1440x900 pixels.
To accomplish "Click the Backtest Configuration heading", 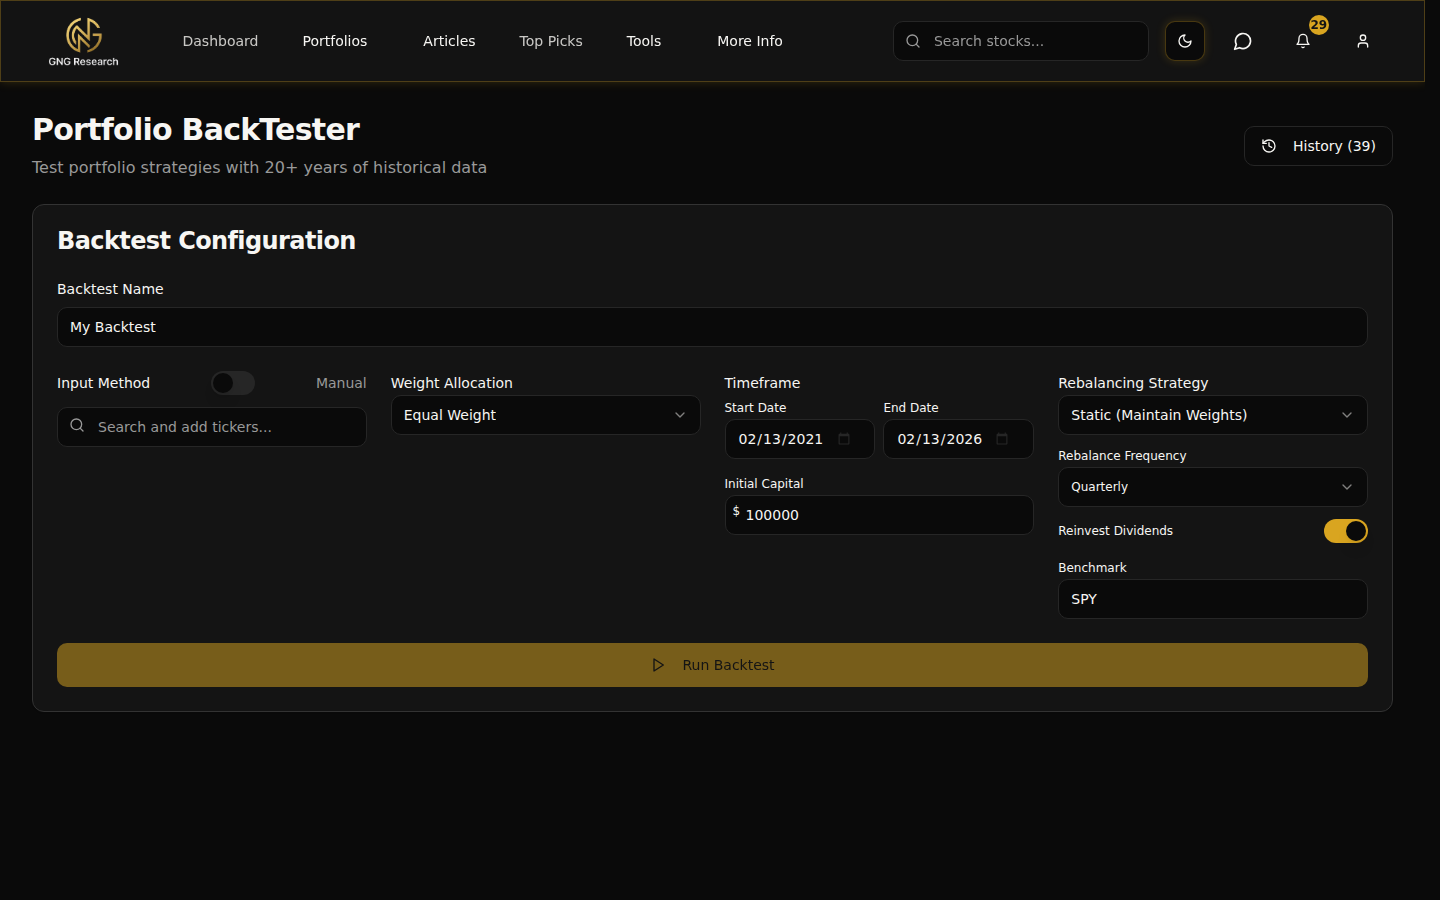I will point(206,240).
